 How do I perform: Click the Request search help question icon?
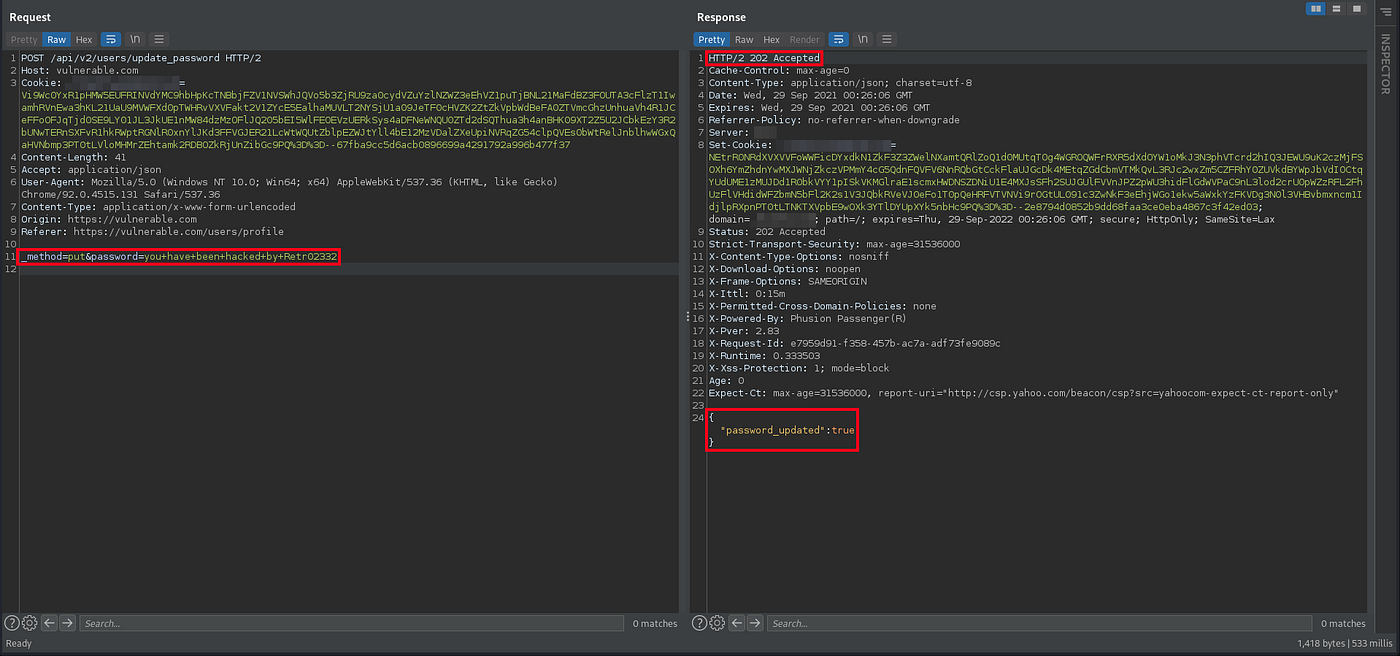pyautogui.click(x=12, y=623)
